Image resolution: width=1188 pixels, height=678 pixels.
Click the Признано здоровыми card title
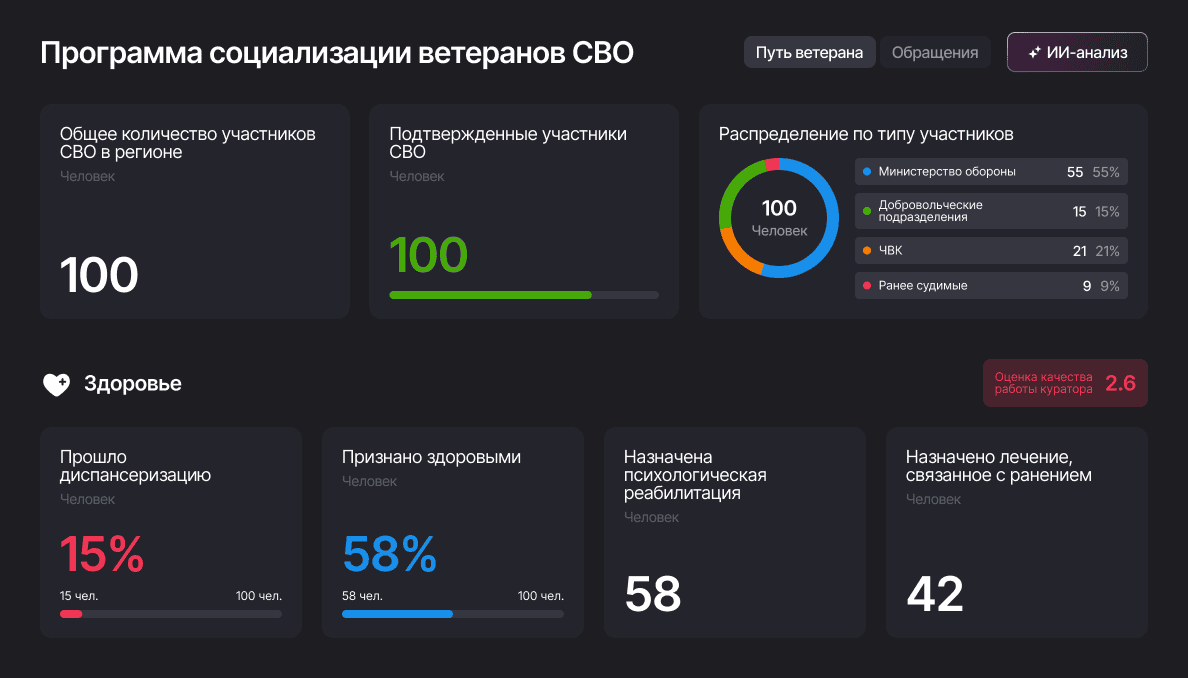click(x=431, y=457)
